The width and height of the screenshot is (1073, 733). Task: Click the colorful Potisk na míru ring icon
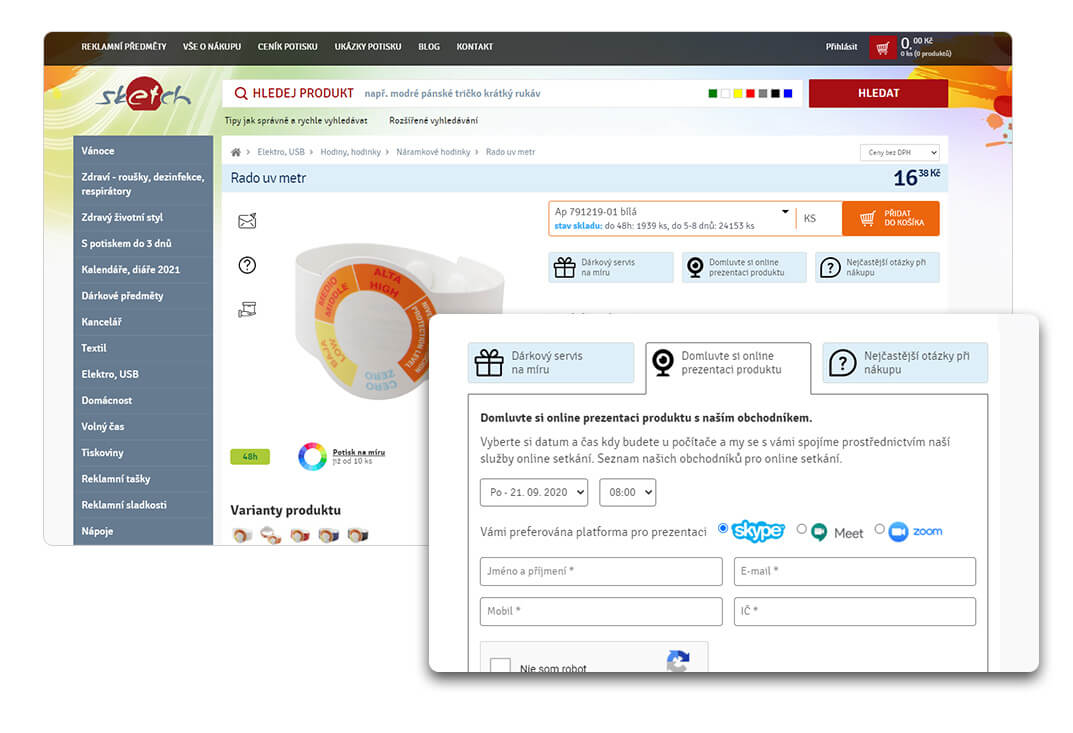312,457
